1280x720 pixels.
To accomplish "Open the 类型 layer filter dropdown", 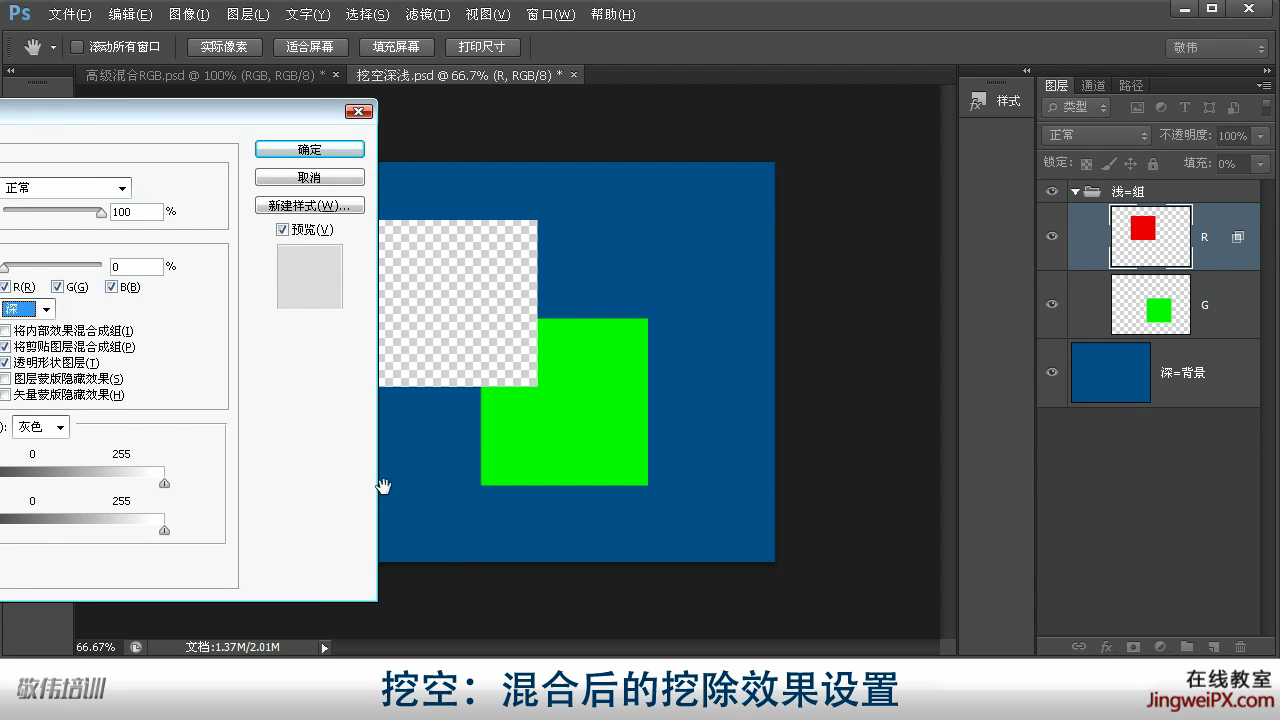I will [1076, 108].
